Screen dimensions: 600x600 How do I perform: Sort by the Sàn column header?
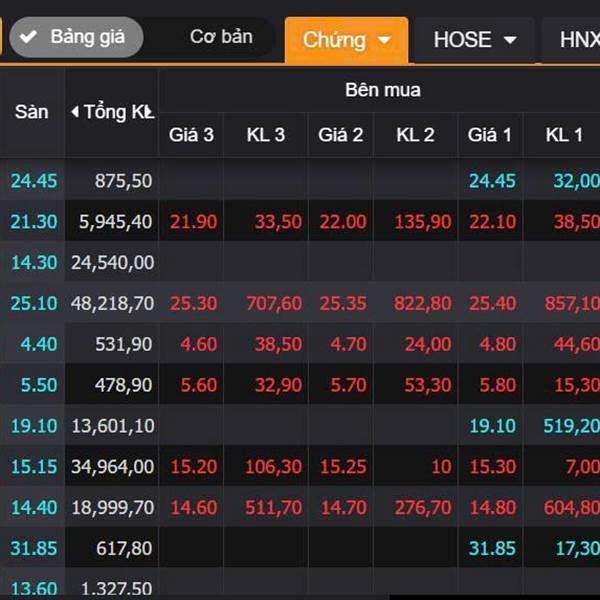32,112
